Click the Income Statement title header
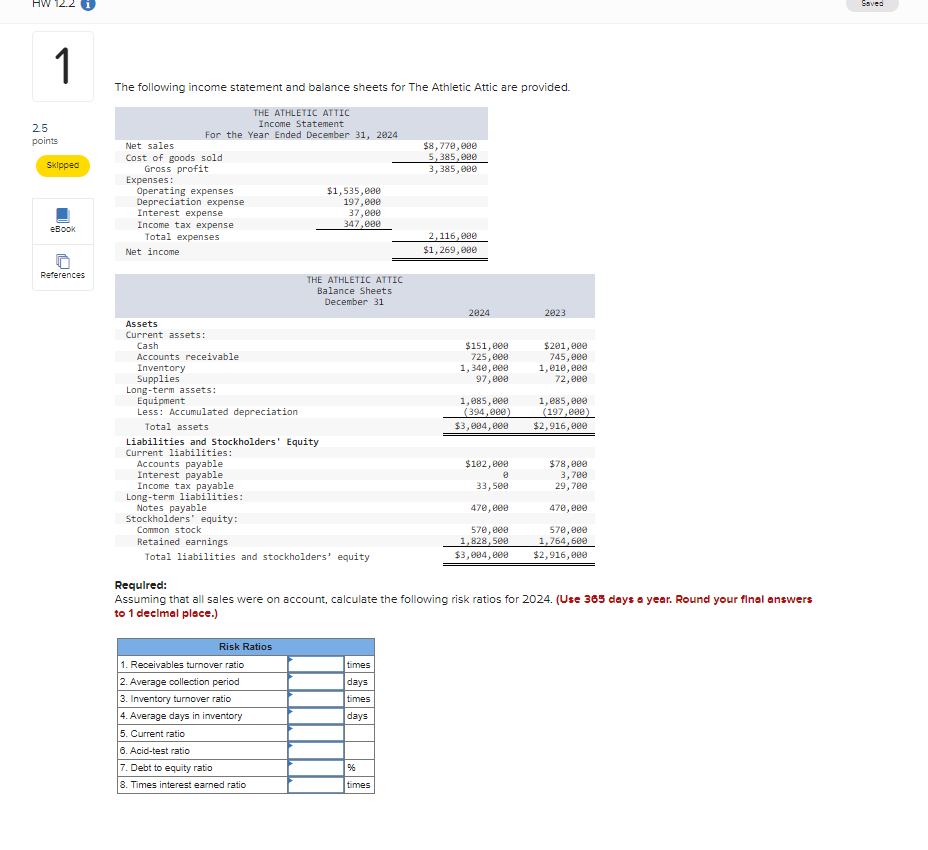The image size is (928, 850). [x=301, y=124]
